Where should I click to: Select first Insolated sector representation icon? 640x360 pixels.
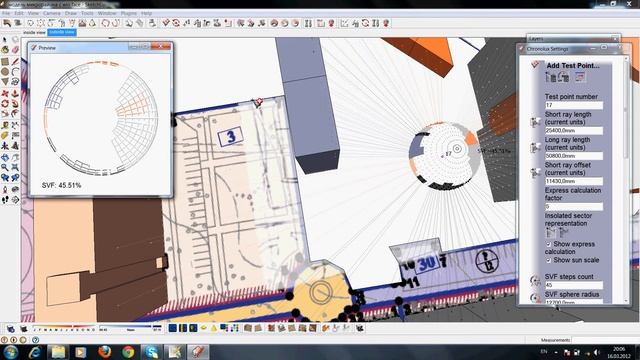pos(551,233)
